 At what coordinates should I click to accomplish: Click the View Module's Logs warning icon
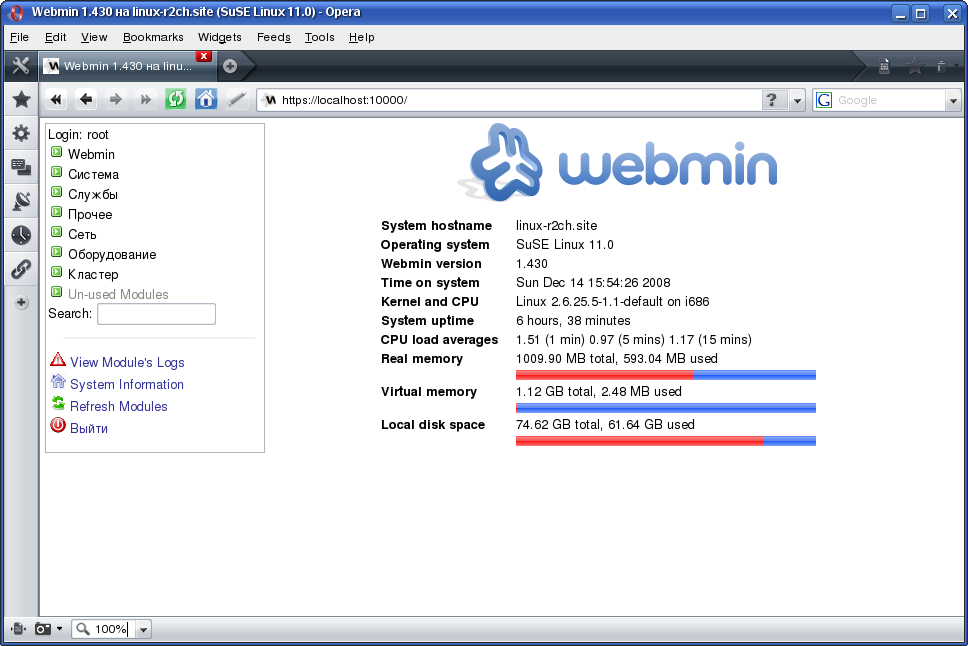pyautogui.click(x=58, y=359)
